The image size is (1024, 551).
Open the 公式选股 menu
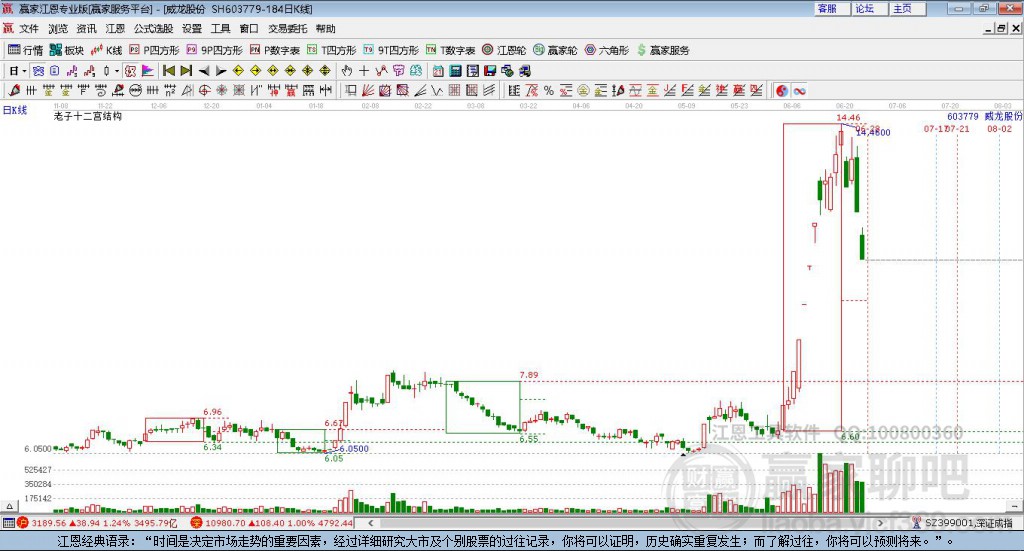pos(153,29)
